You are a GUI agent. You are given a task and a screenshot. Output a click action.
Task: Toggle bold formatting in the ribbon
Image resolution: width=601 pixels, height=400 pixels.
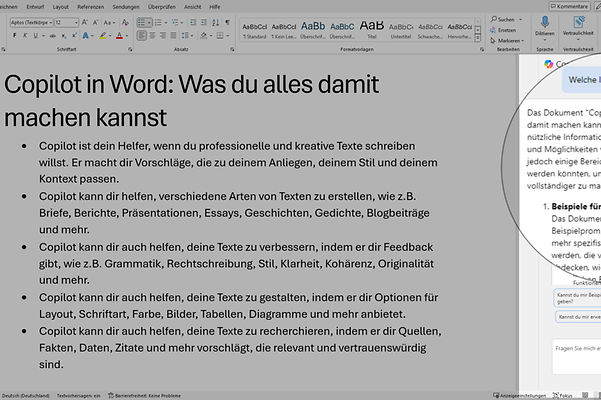[14, 35]
